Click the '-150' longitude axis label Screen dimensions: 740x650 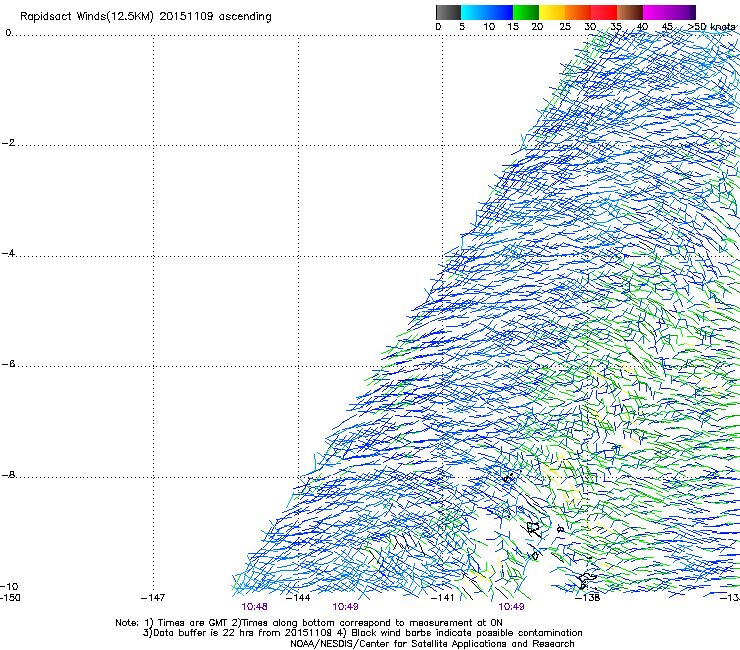pos(10,598)
